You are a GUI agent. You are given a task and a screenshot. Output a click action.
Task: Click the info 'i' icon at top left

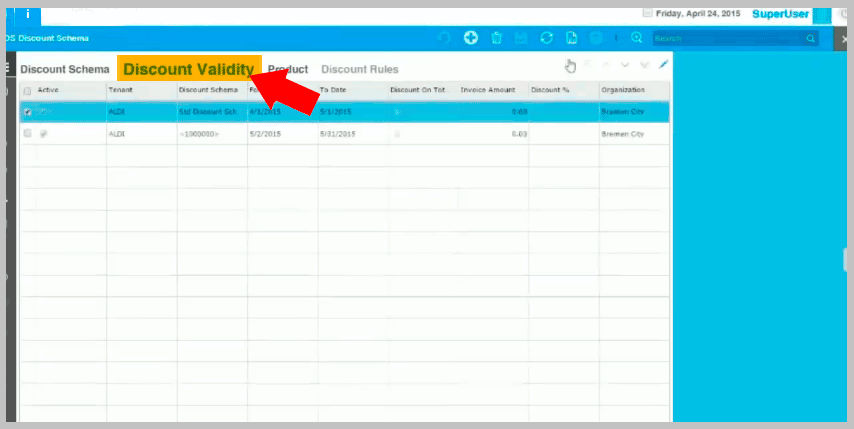27,15
